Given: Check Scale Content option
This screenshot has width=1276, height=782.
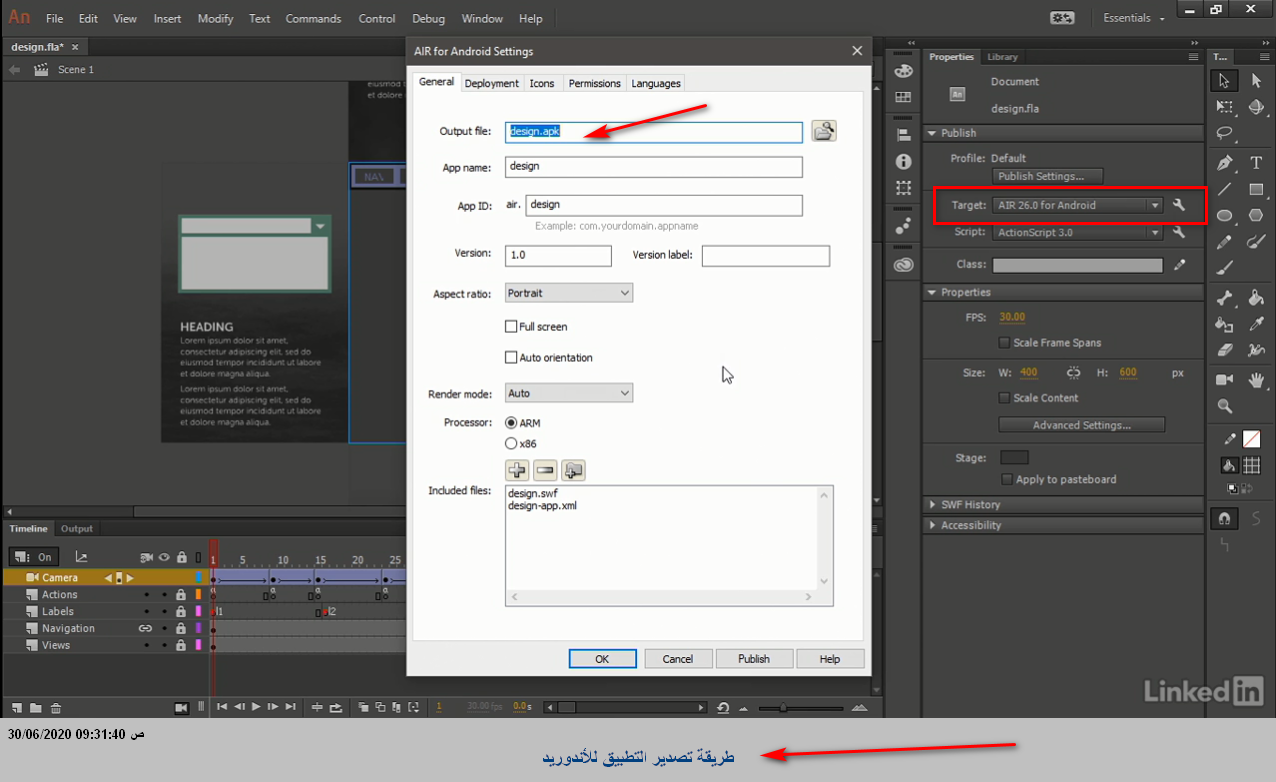Looking at the screenshot, I should pyautogui.click(x=1004, y=398).
